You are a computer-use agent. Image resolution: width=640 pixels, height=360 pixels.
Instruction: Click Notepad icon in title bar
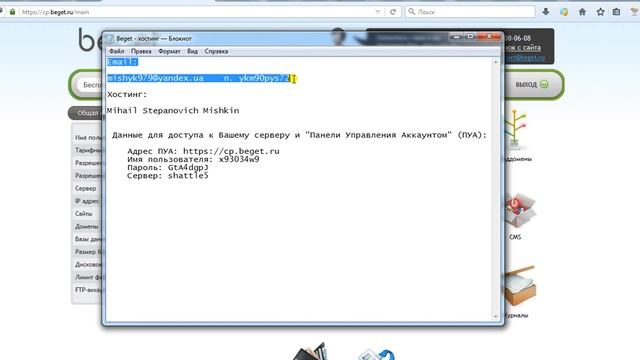(110, 38)
